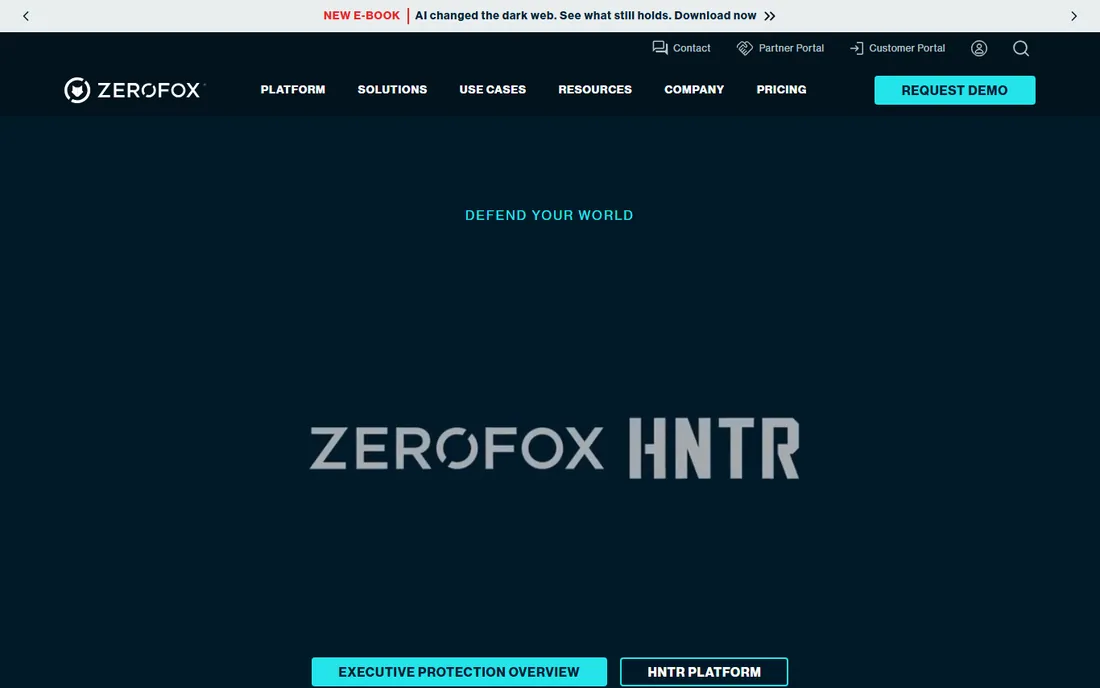Click the Defend Your World tagline

(x=549, y=215)
